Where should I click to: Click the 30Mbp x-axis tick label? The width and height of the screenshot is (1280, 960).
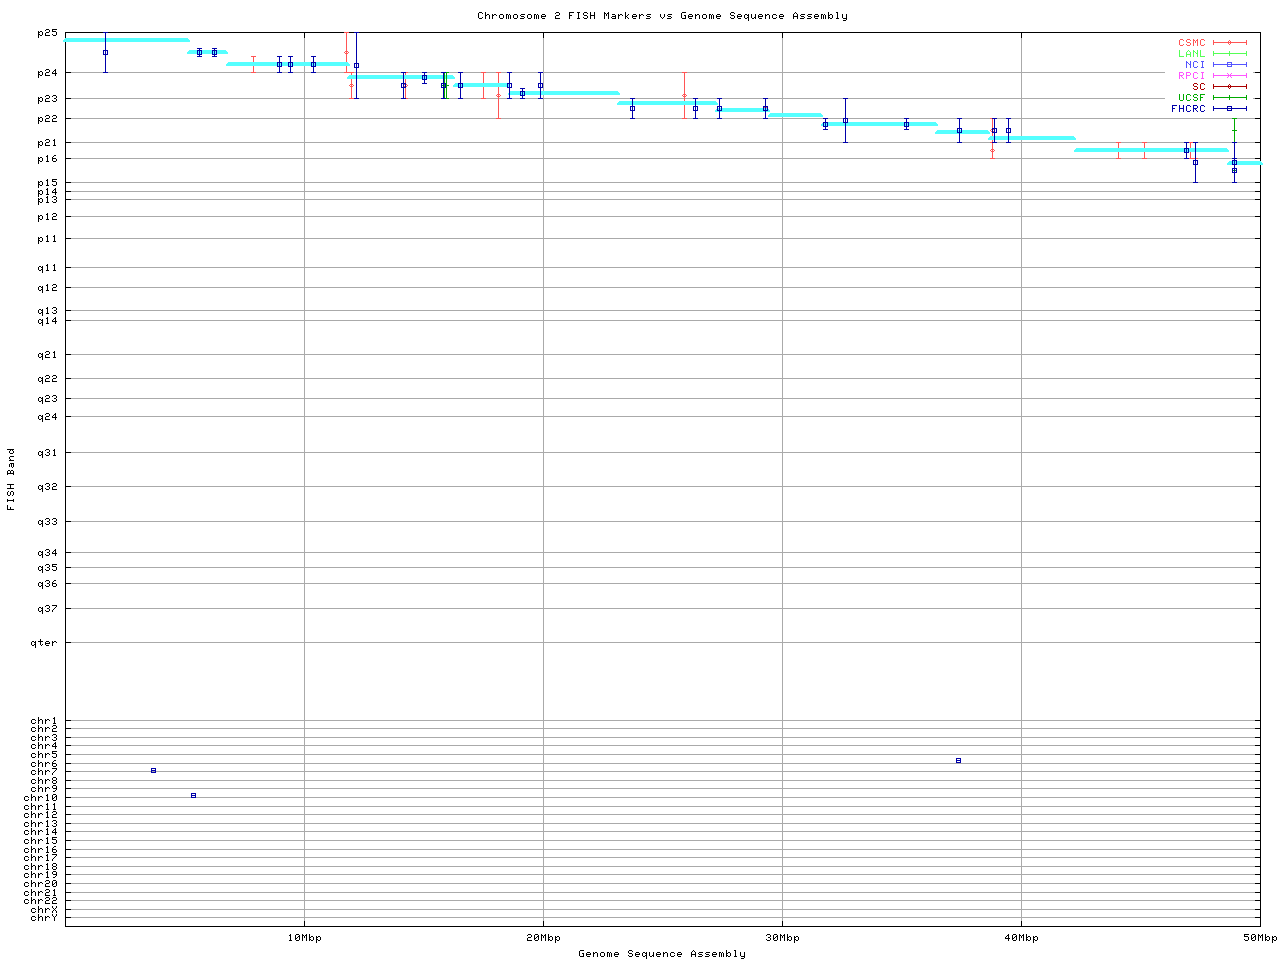pyautogui.click(x=782, y=938)
